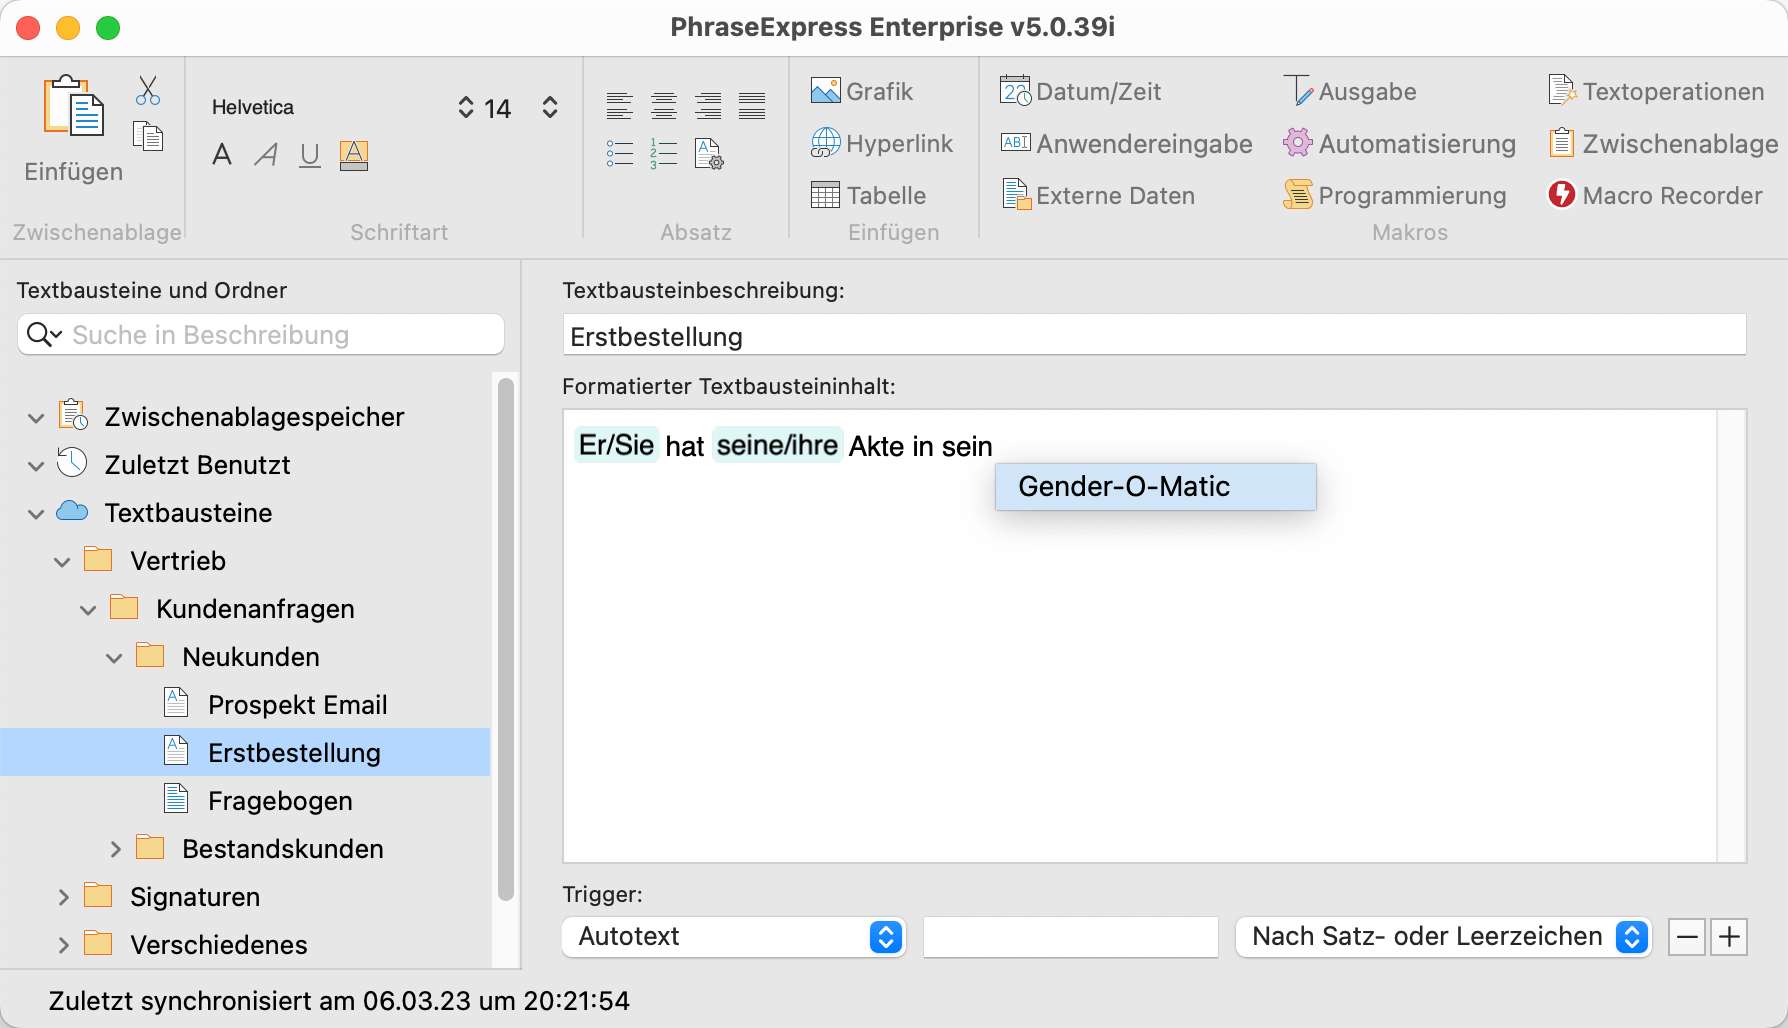
Task: Open the Anwendereingabe macro menu
Action: click(1126, 143)
